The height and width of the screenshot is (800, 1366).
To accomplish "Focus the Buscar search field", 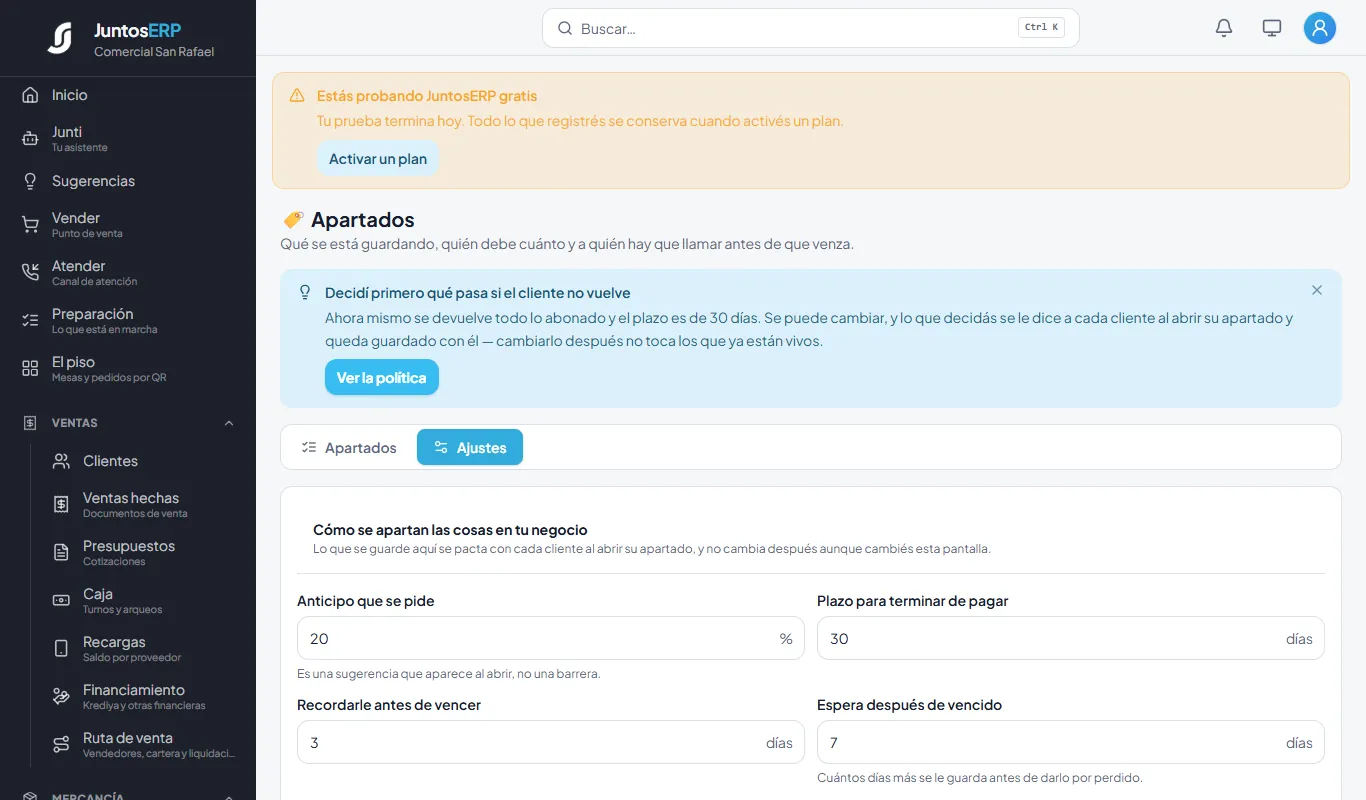I will 810,28.
